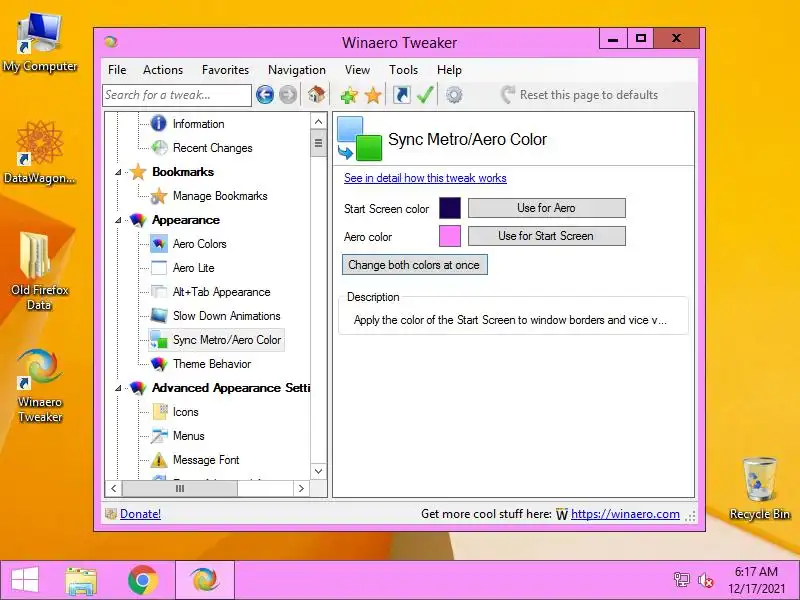The width and height of the screenshot is (800, 600).
Task: Click Change both colors at once
Action: pos(414,265)
